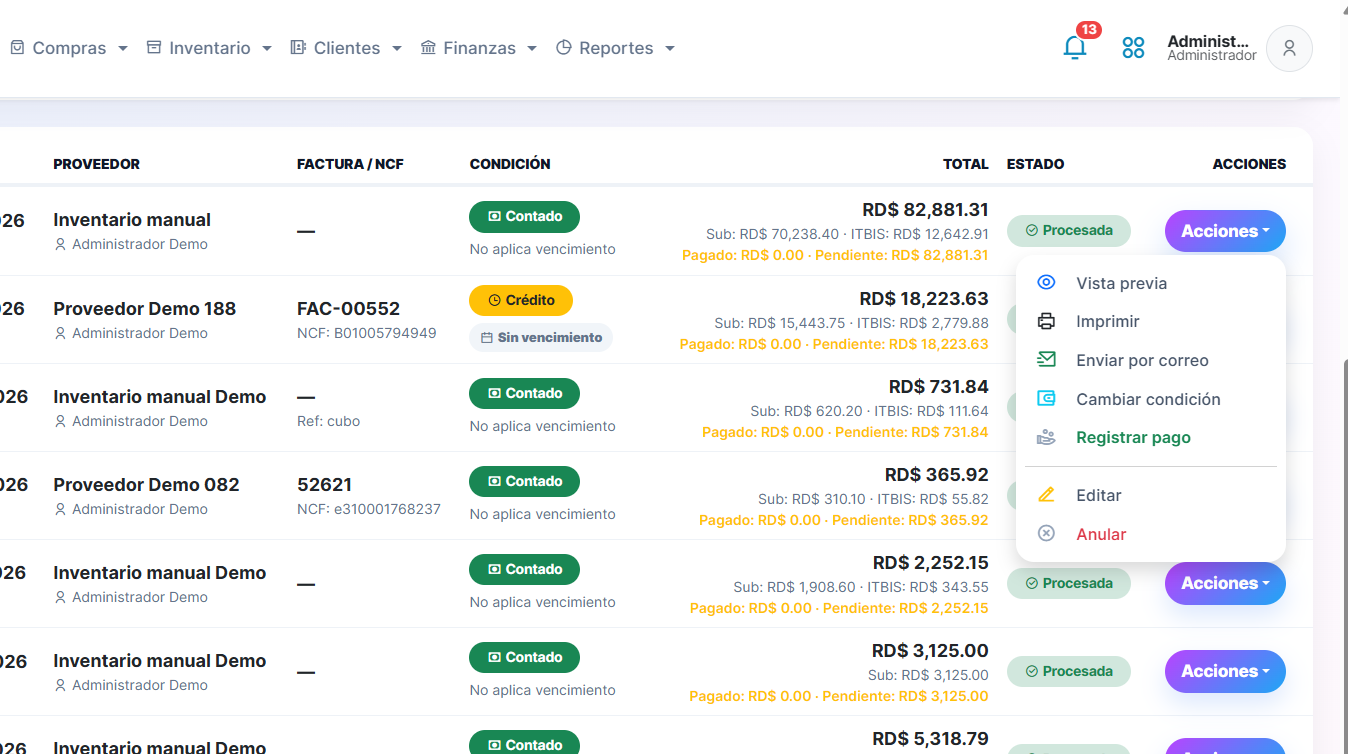Open the Clientes menu
Image resolution: width=1348 pixels, height=754 pixels.
tap(346, 48)
